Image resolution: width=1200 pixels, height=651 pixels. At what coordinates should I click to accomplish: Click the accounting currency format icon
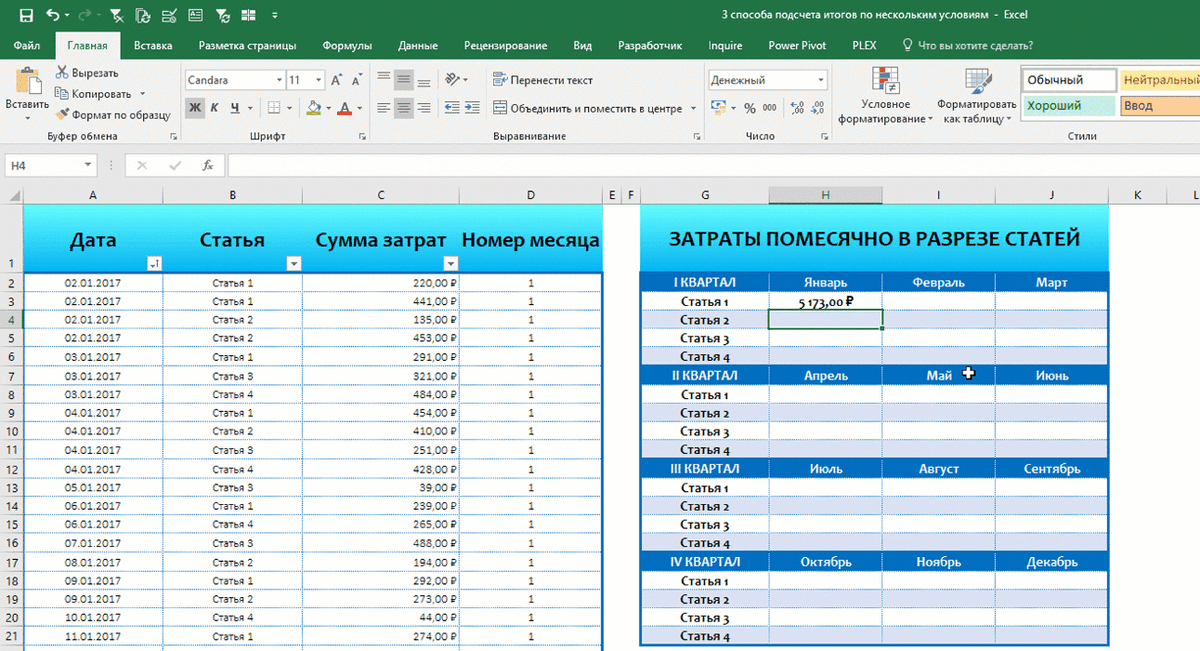point(718,108)
